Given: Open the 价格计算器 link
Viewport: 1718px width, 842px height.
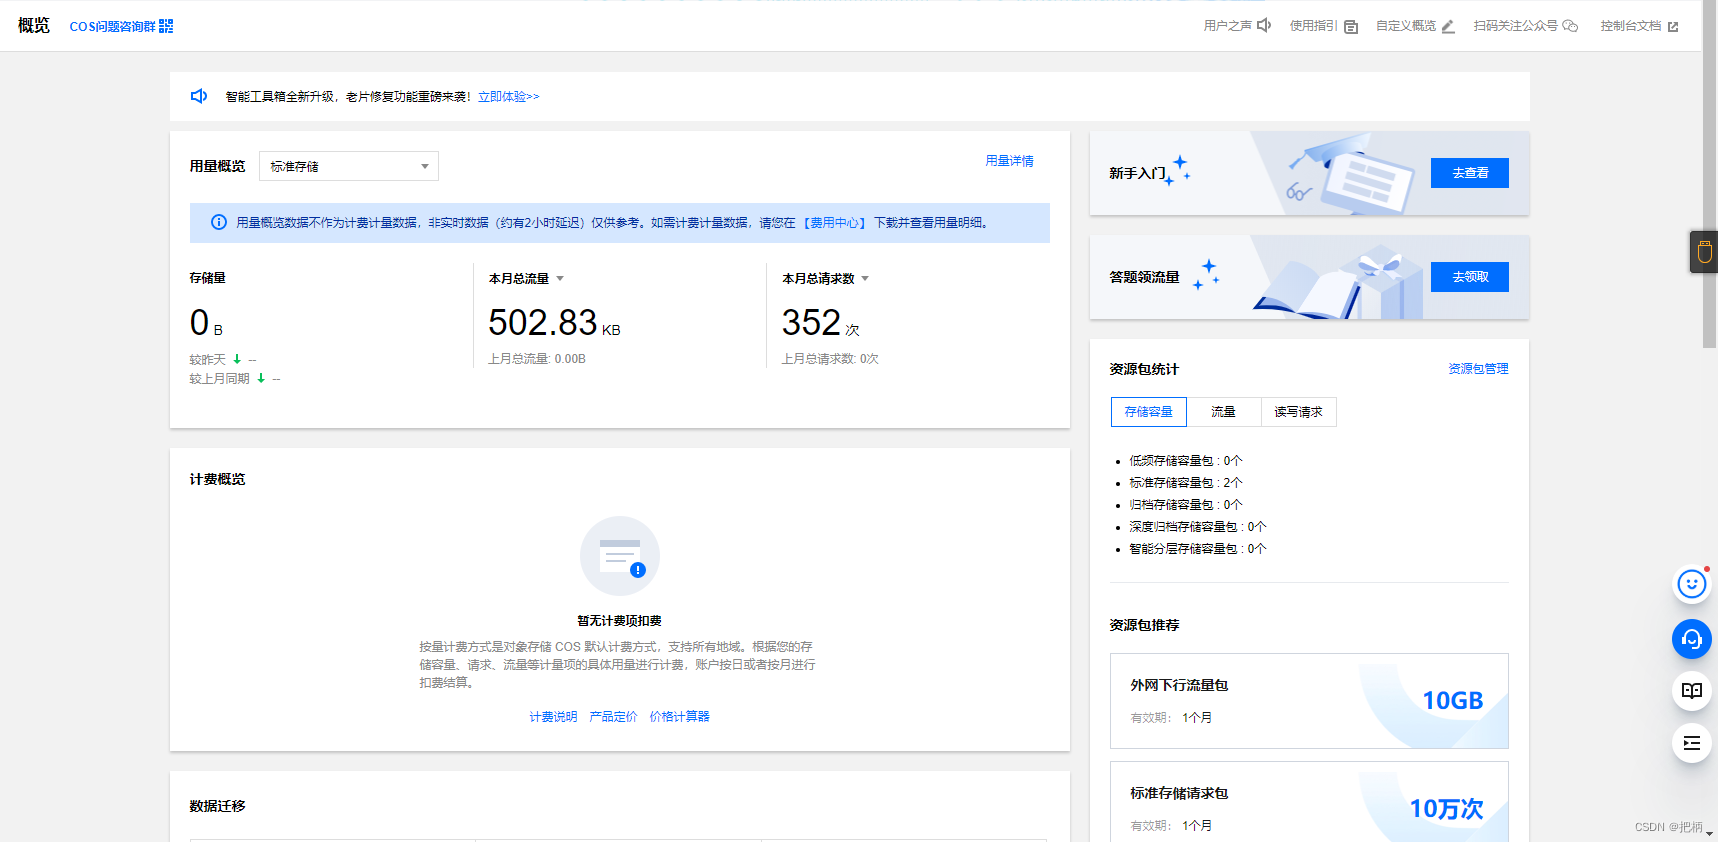Looking at the screenshot, I should click(x=679, y=717).
